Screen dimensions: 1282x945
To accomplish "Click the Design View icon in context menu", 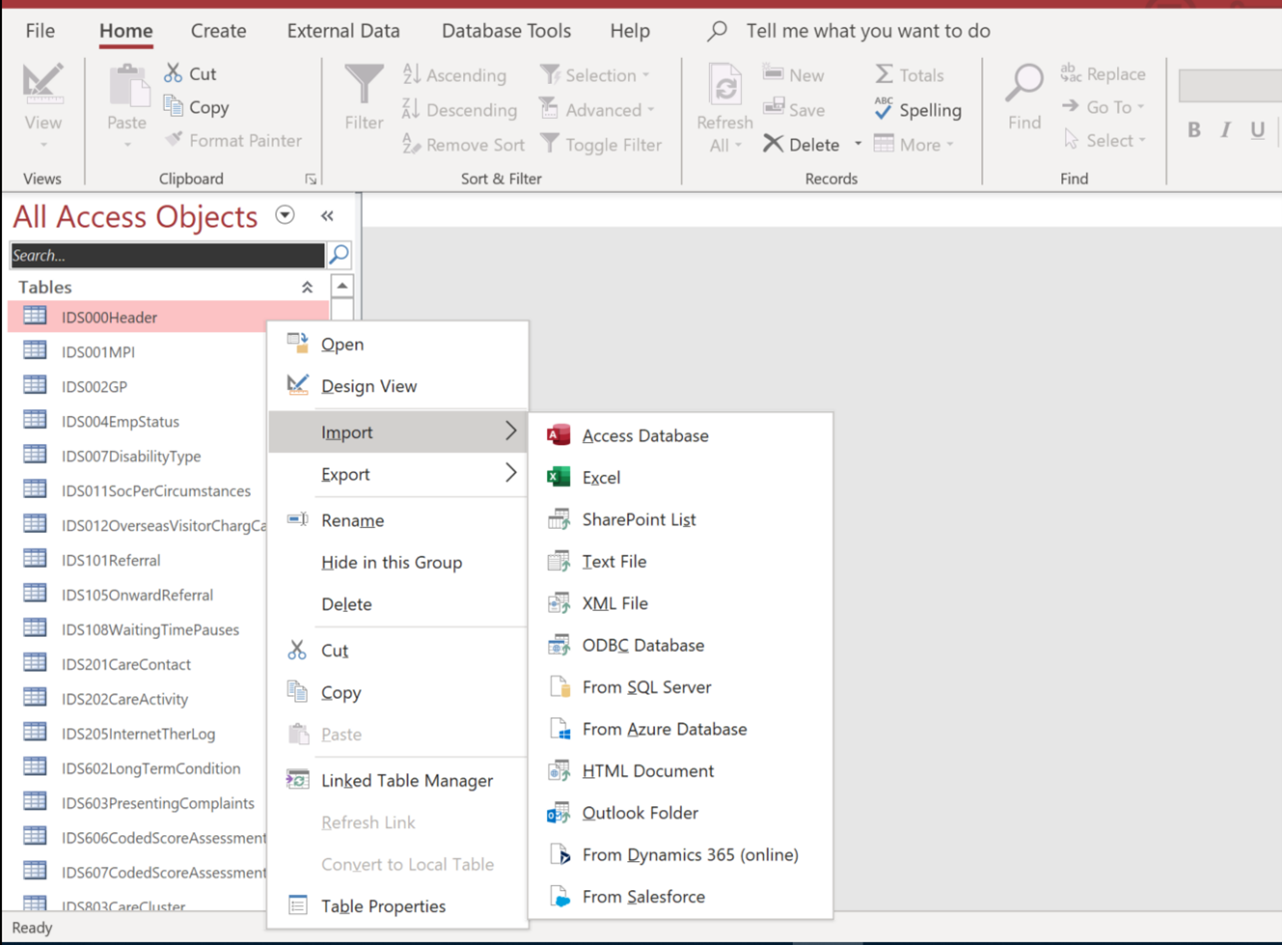I will click(x=297, y=385).
